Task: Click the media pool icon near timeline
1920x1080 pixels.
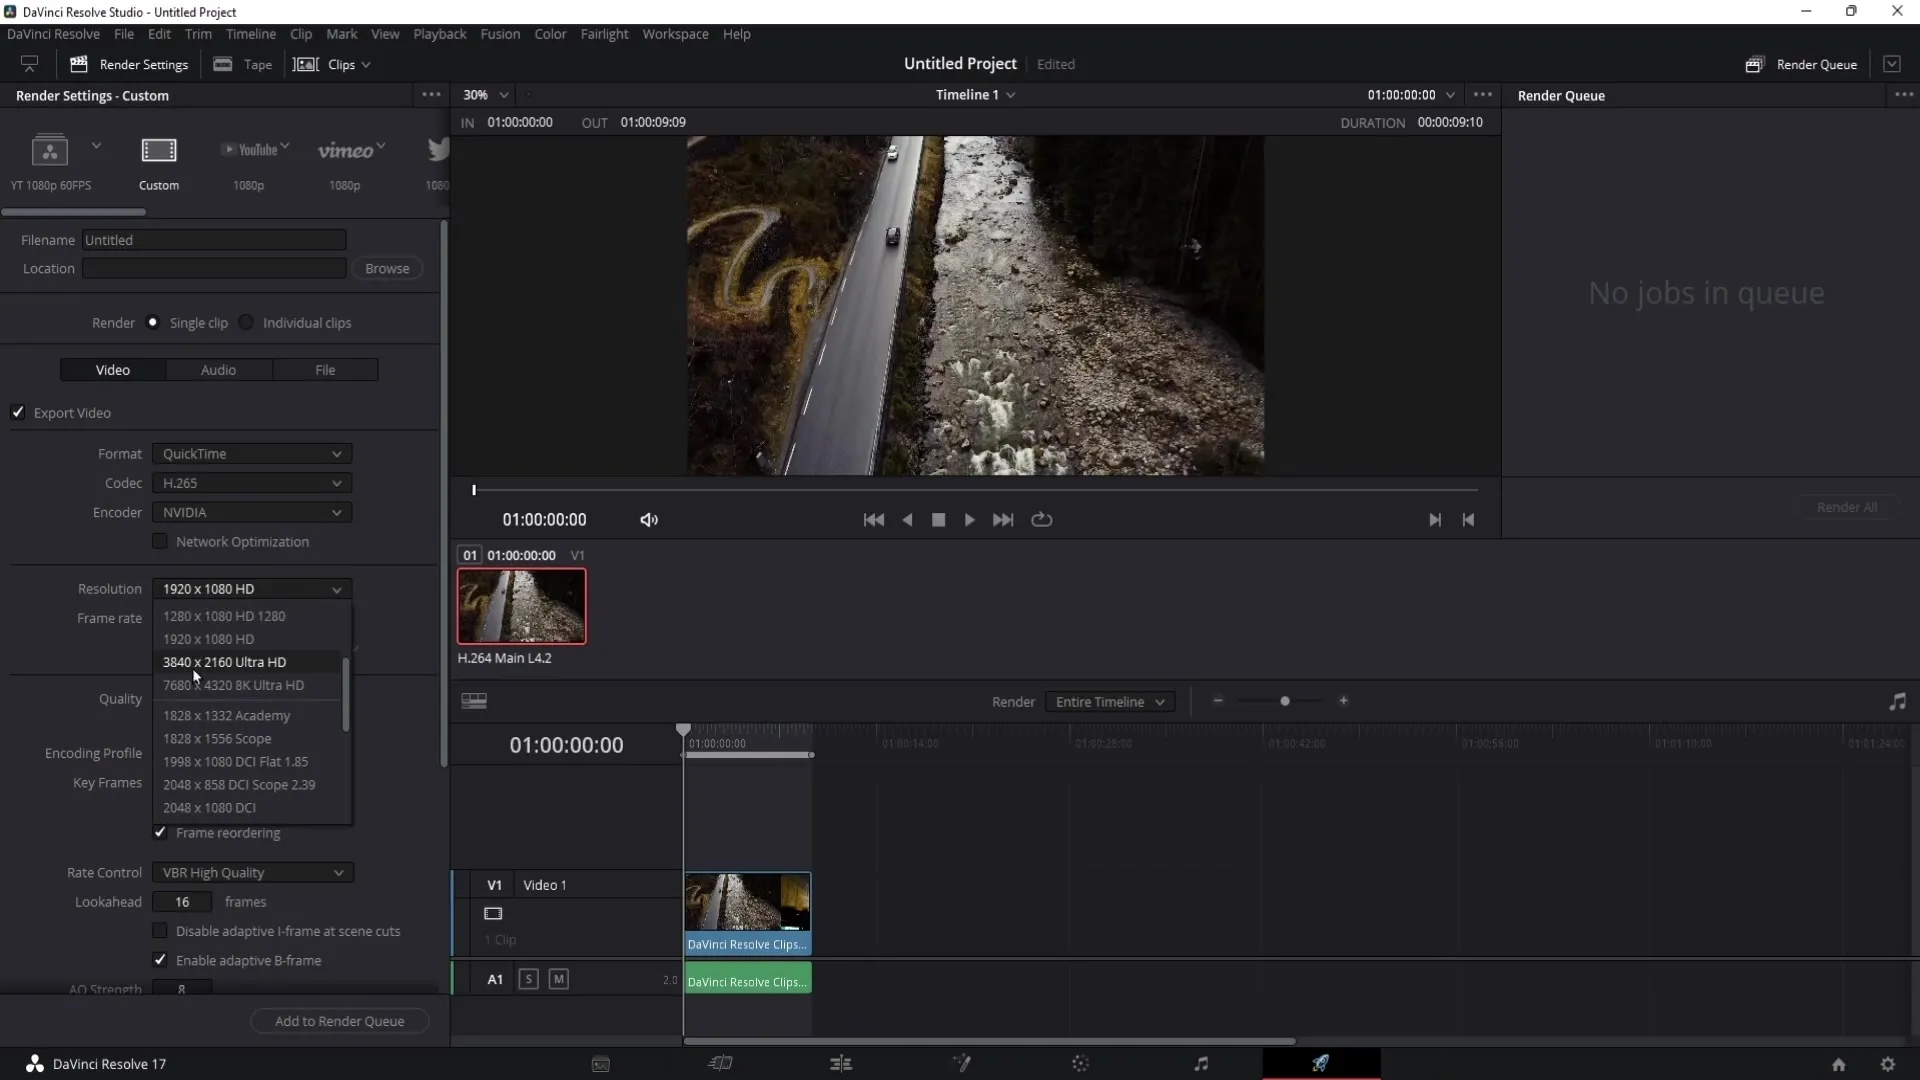Action: pyautogui.click(x=475, y=702)
